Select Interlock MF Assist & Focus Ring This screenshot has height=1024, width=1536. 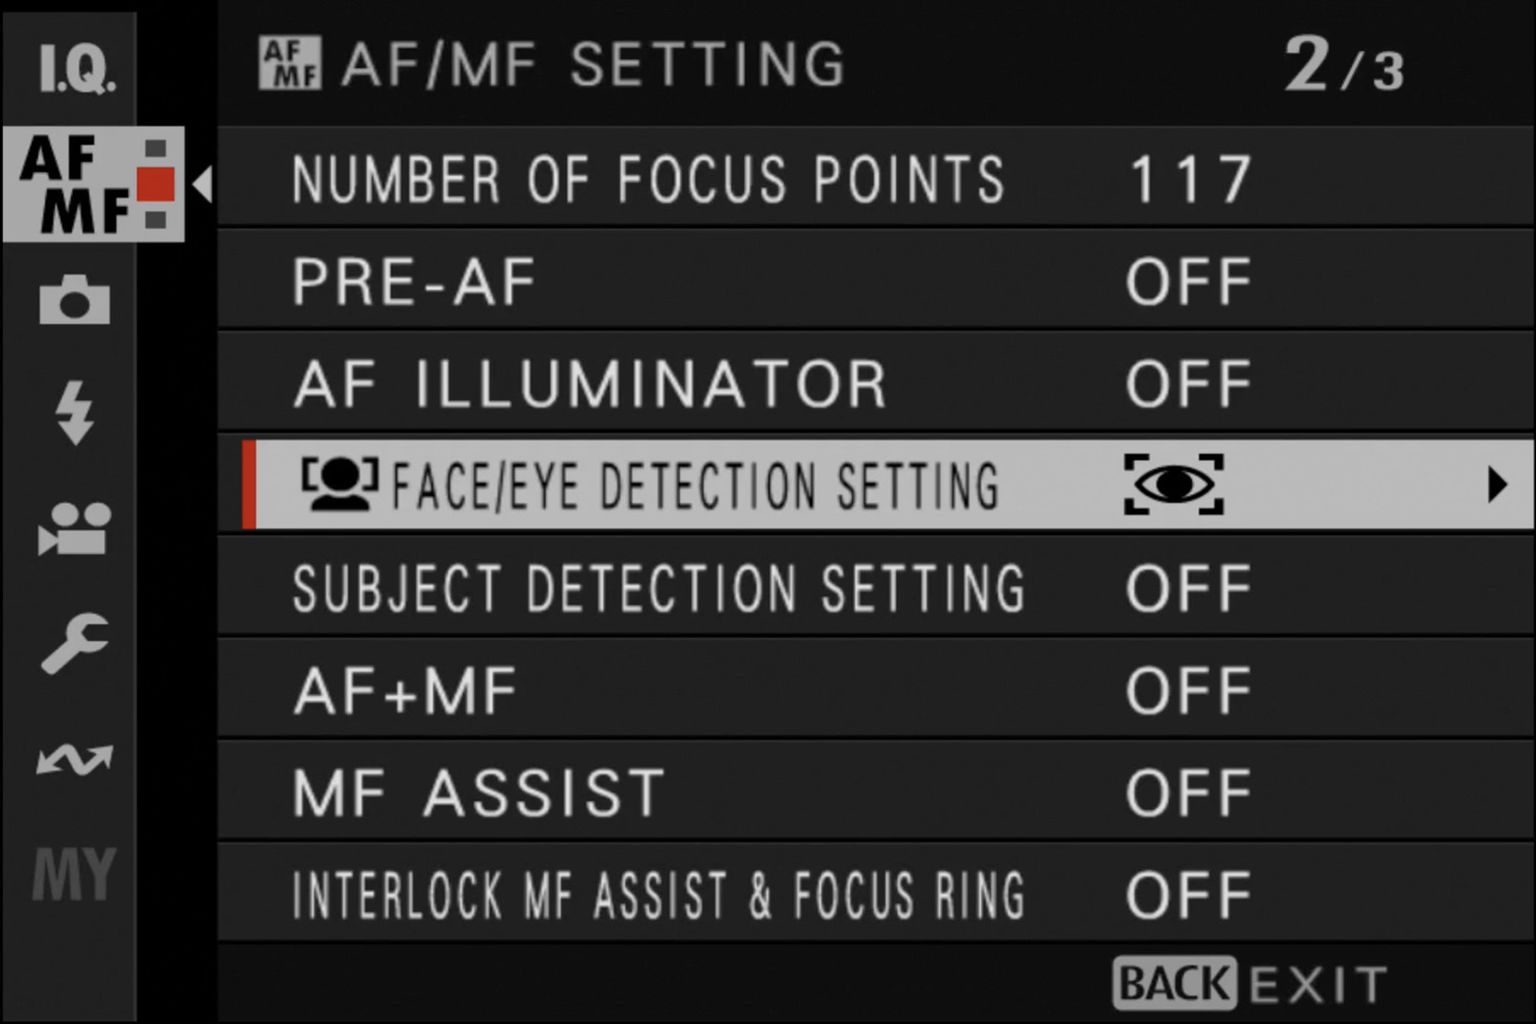pos(658,895)
